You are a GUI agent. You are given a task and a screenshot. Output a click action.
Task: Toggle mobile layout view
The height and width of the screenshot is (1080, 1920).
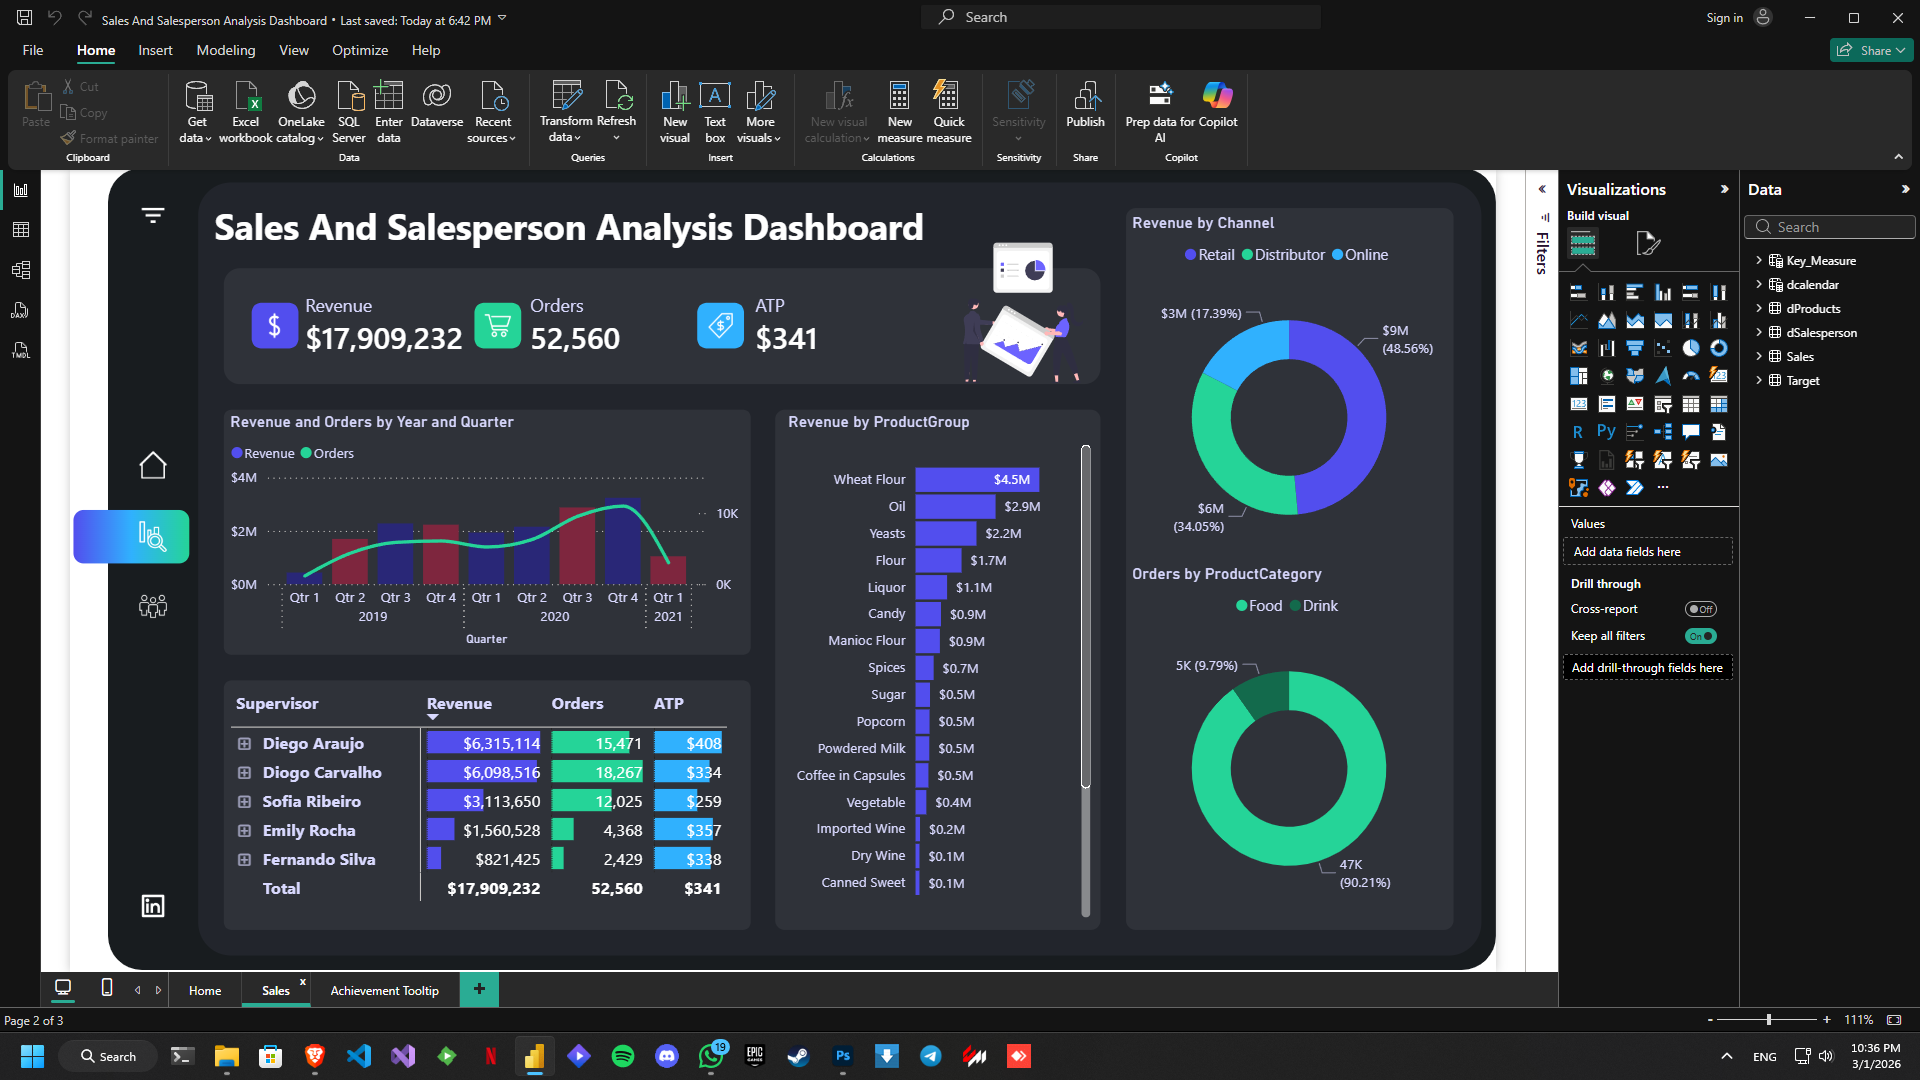(x=106, y=989)
